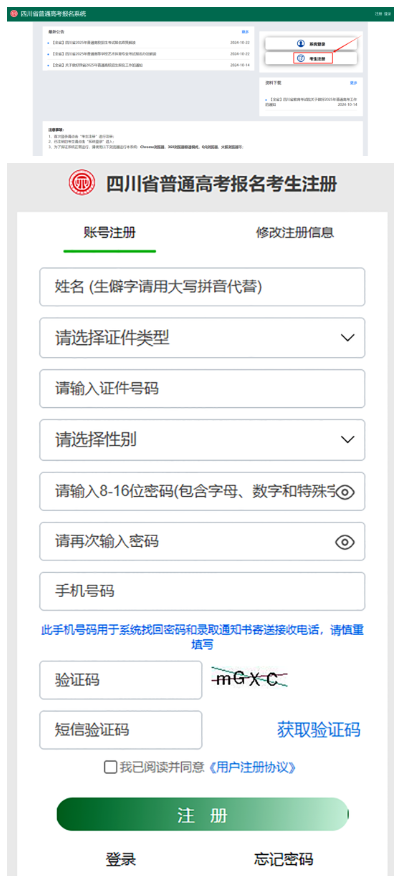This screenshot has height=876, width=401.
Task: Open the 请选择证件类型 dropdown
Action: [202, 337]
